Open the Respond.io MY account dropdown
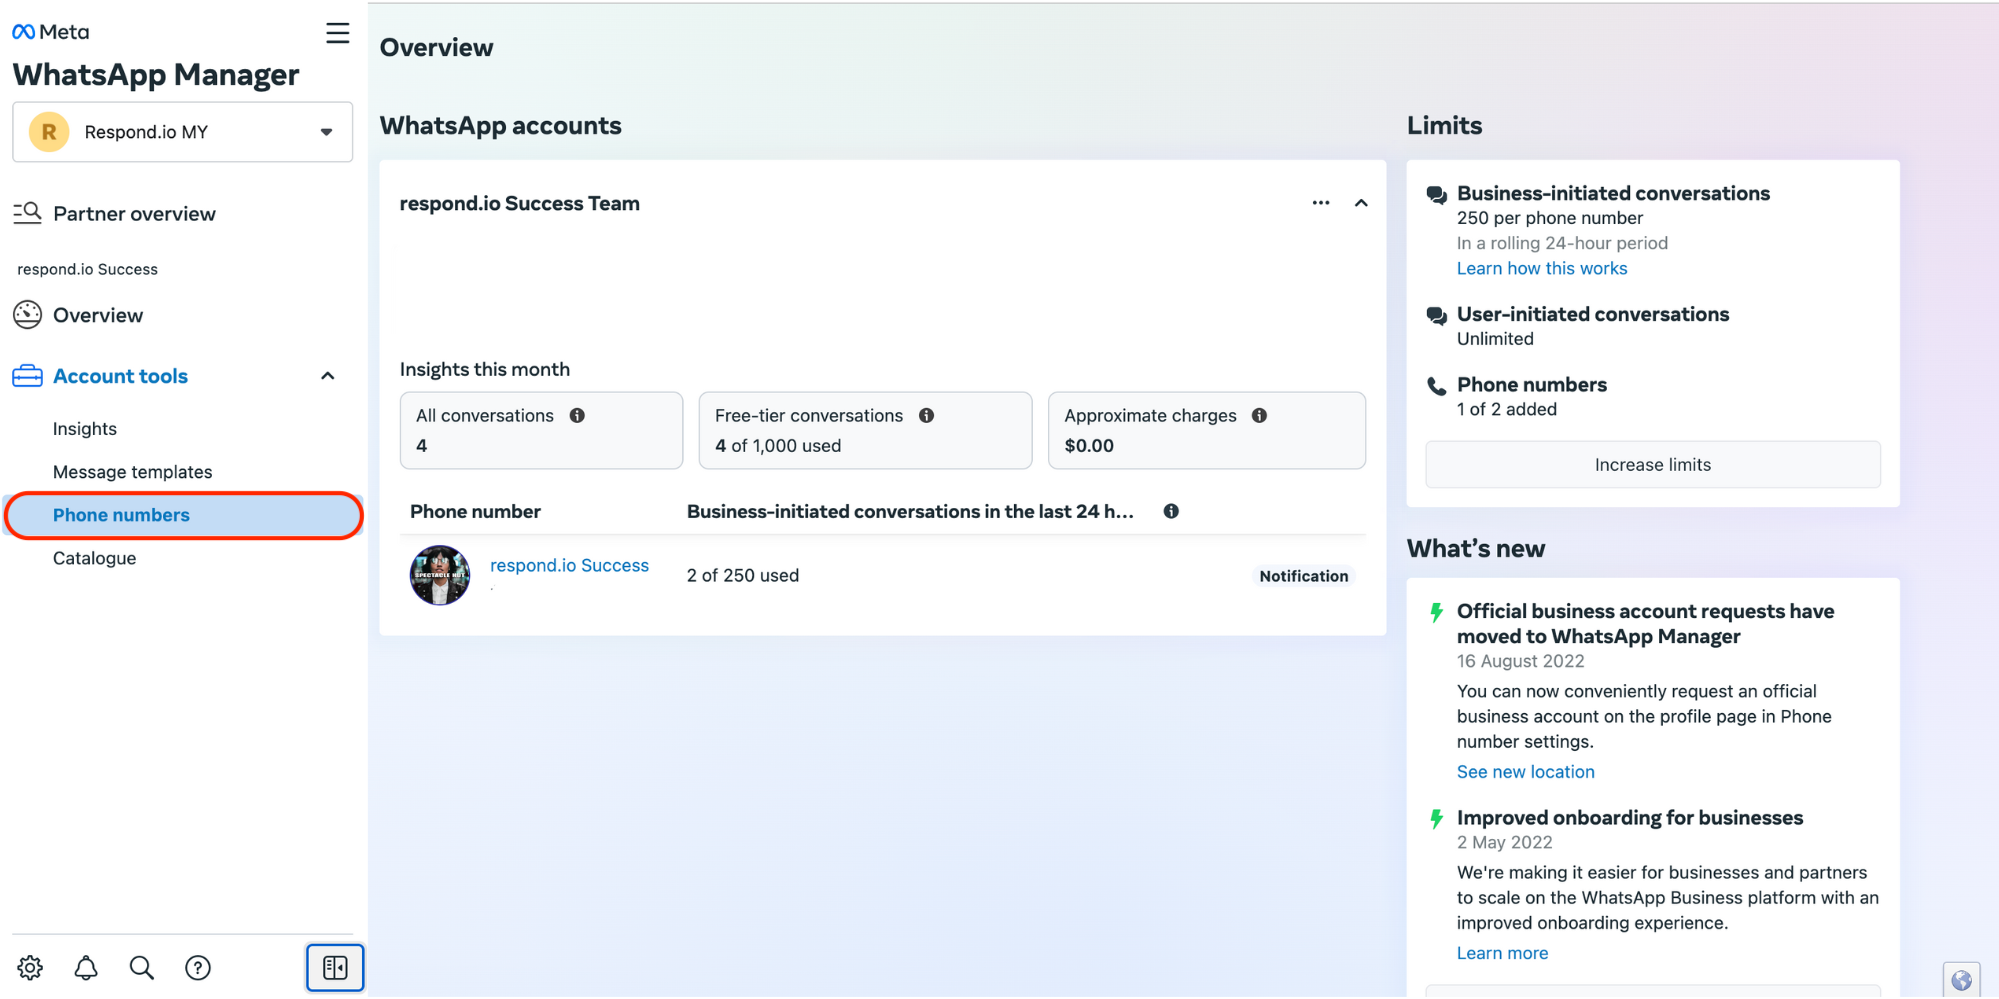Viewport: 1999px width, 999px height. (x=183, y=132)
